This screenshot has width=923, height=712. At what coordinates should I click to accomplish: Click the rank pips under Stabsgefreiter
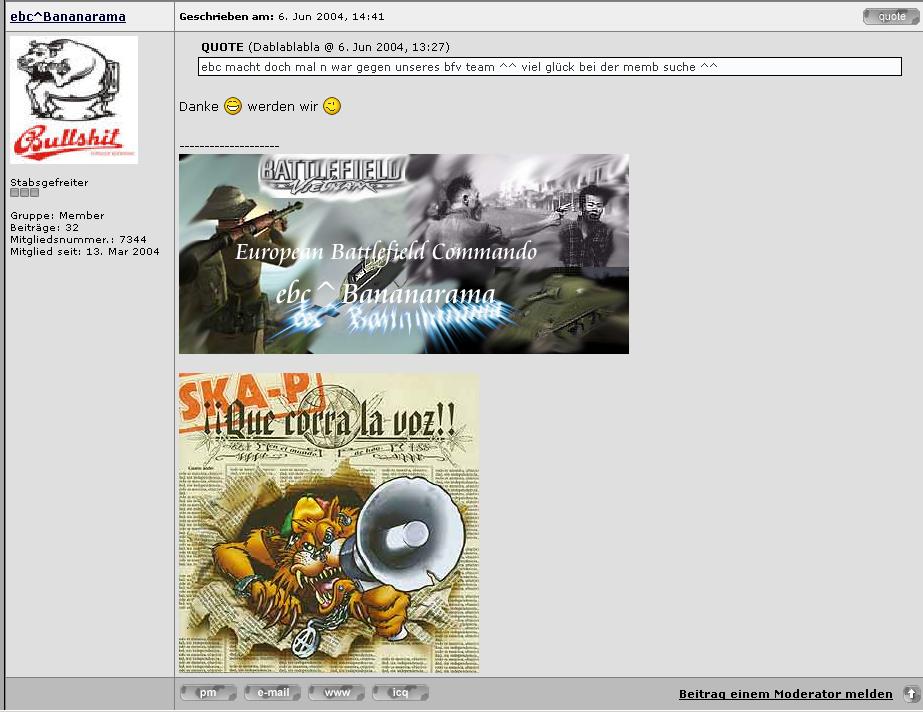[25, 192]
